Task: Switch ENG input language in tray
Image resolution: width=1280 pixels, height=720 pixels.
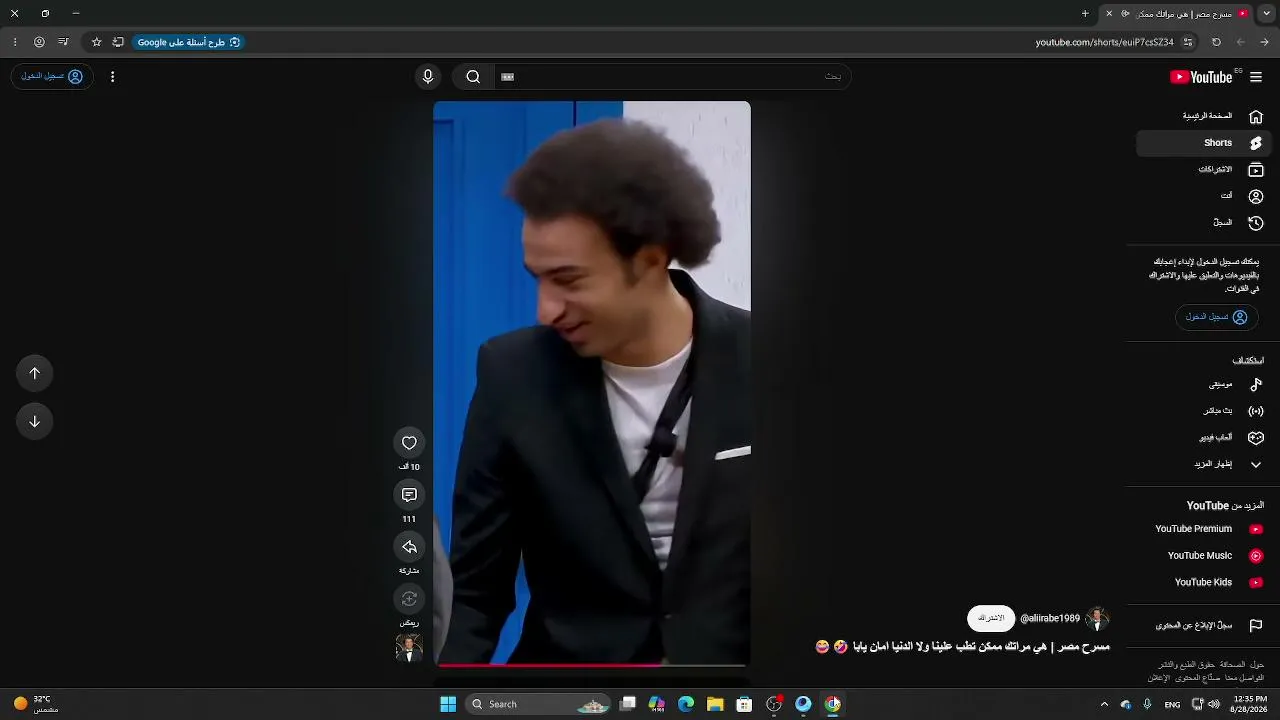Action: (x=1172, y=704)
